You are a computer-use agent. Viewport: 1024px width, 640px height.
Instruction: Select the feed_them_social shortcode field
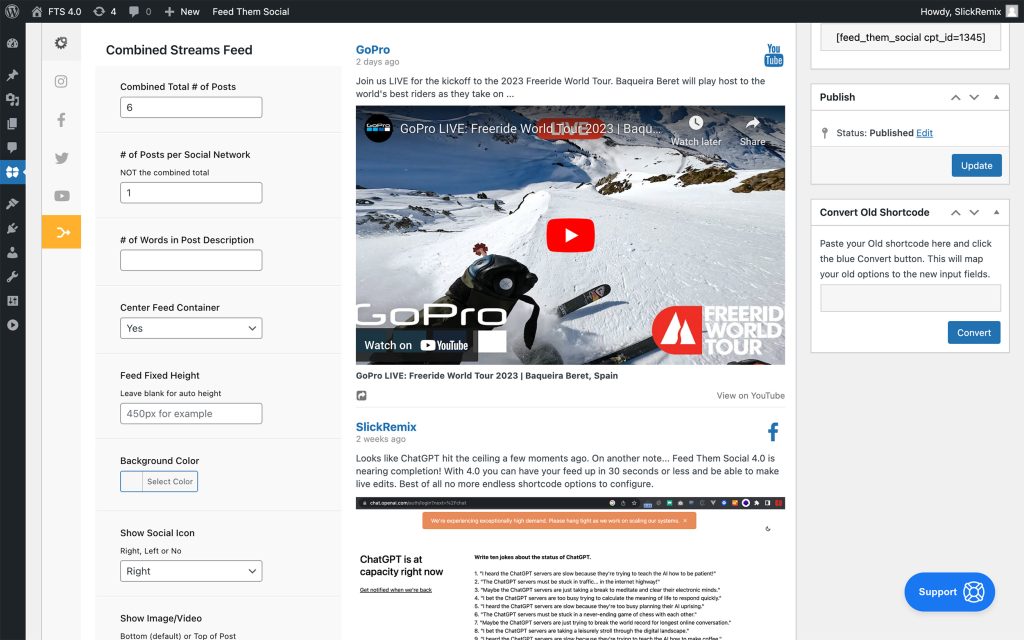(x=910, y=37)
